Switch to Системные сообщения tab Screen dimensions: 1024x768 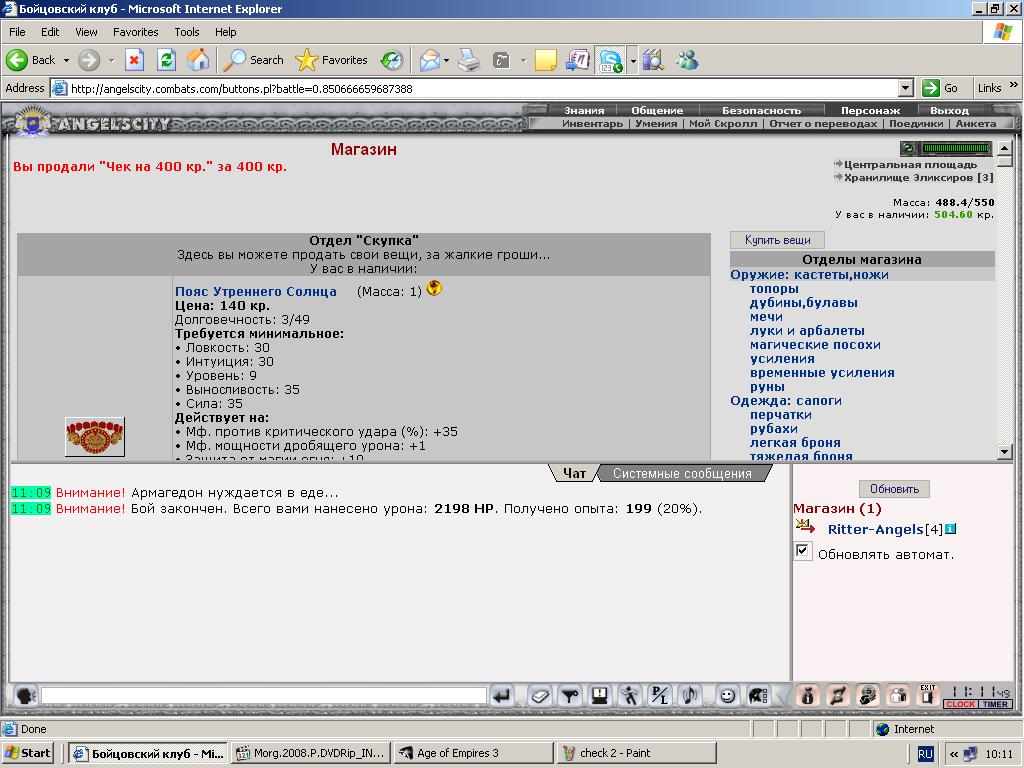tap(682, 473)
